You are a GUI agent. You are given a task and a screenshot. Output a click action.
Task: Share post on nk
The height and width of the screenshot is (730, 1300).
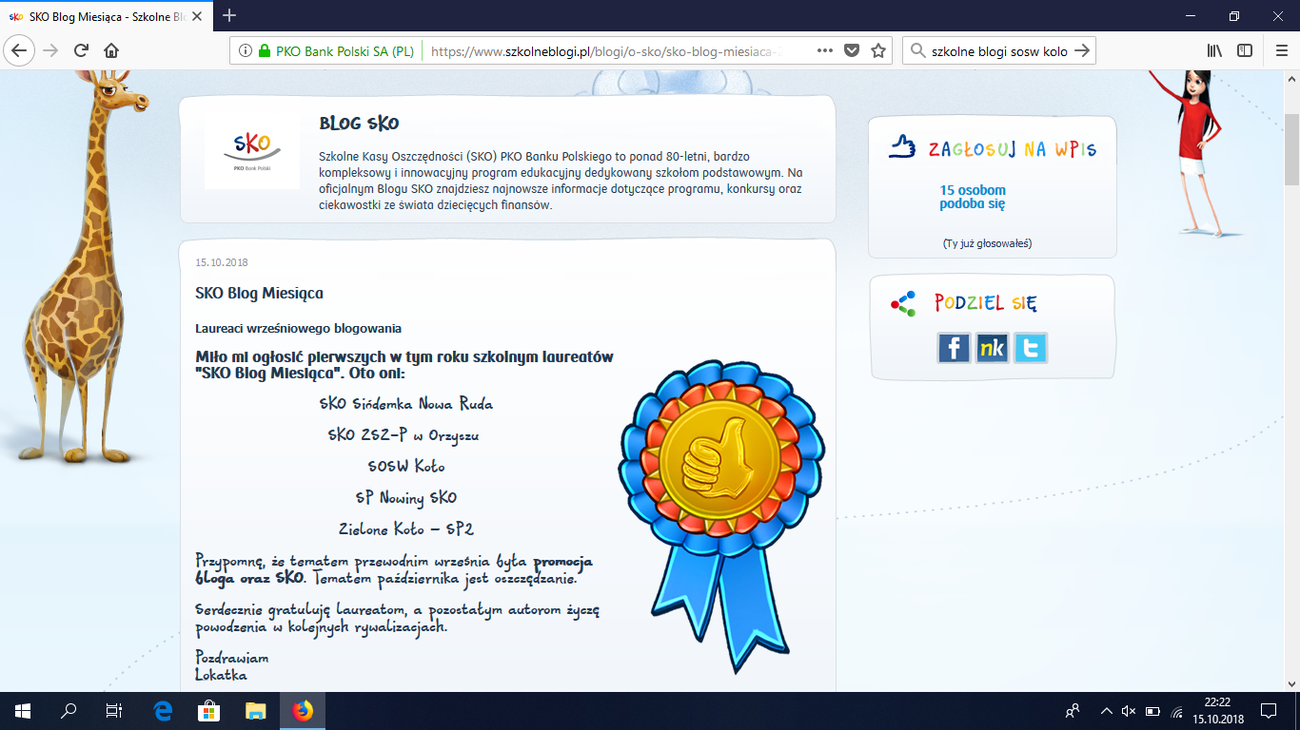pos(992,348)
